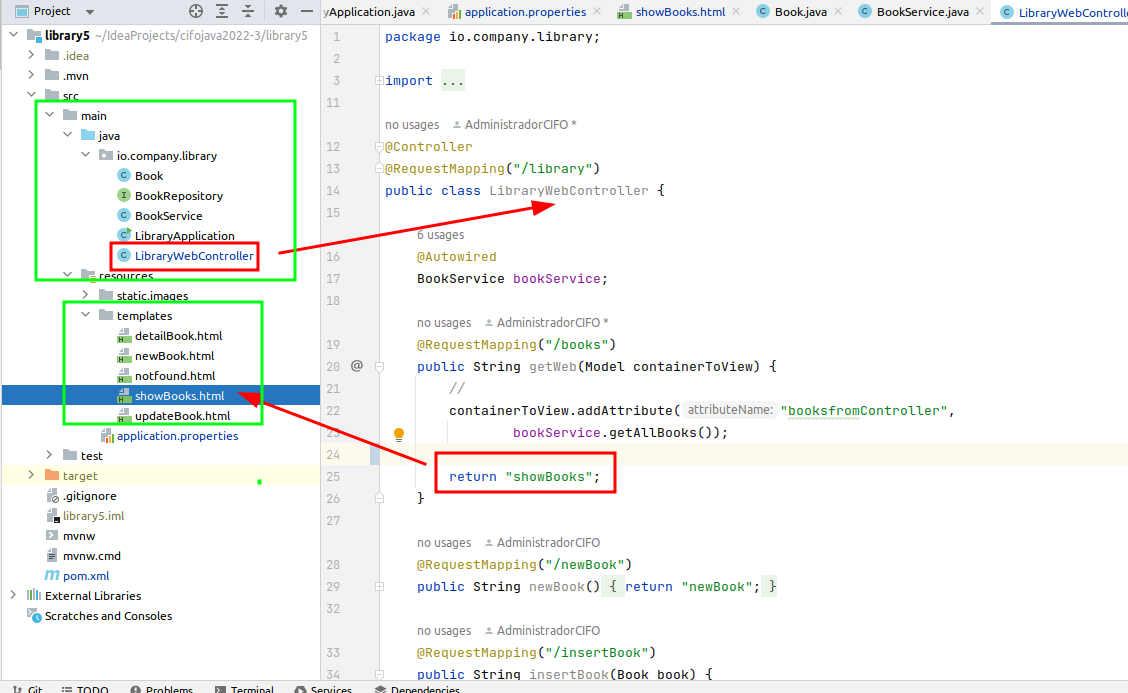This screenshot has height=693, width=1128.
Task: Select the mvnw script file
Action: pos(78,536)
